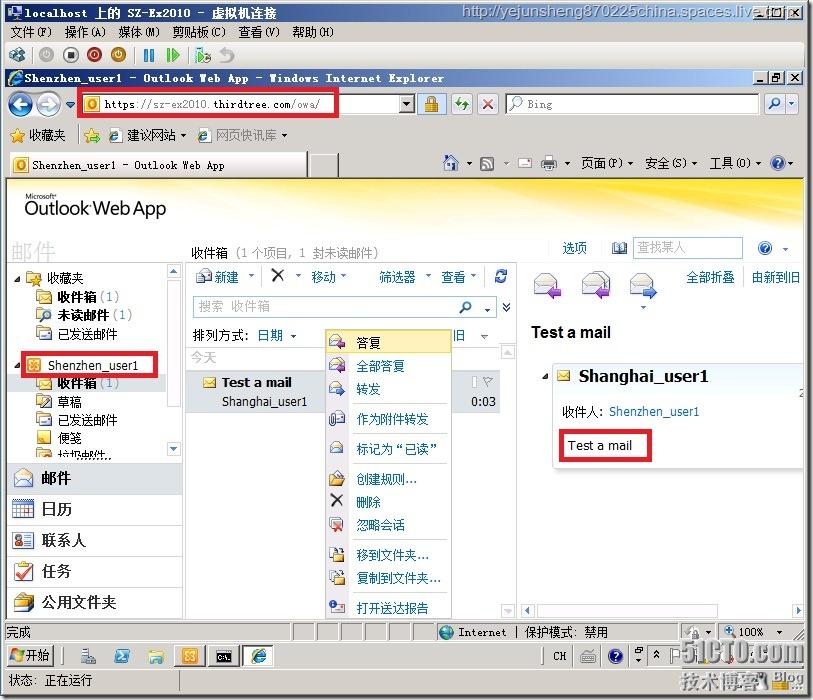
Task: Click the IE forward arrow button
Action: (x=48, y=105)
